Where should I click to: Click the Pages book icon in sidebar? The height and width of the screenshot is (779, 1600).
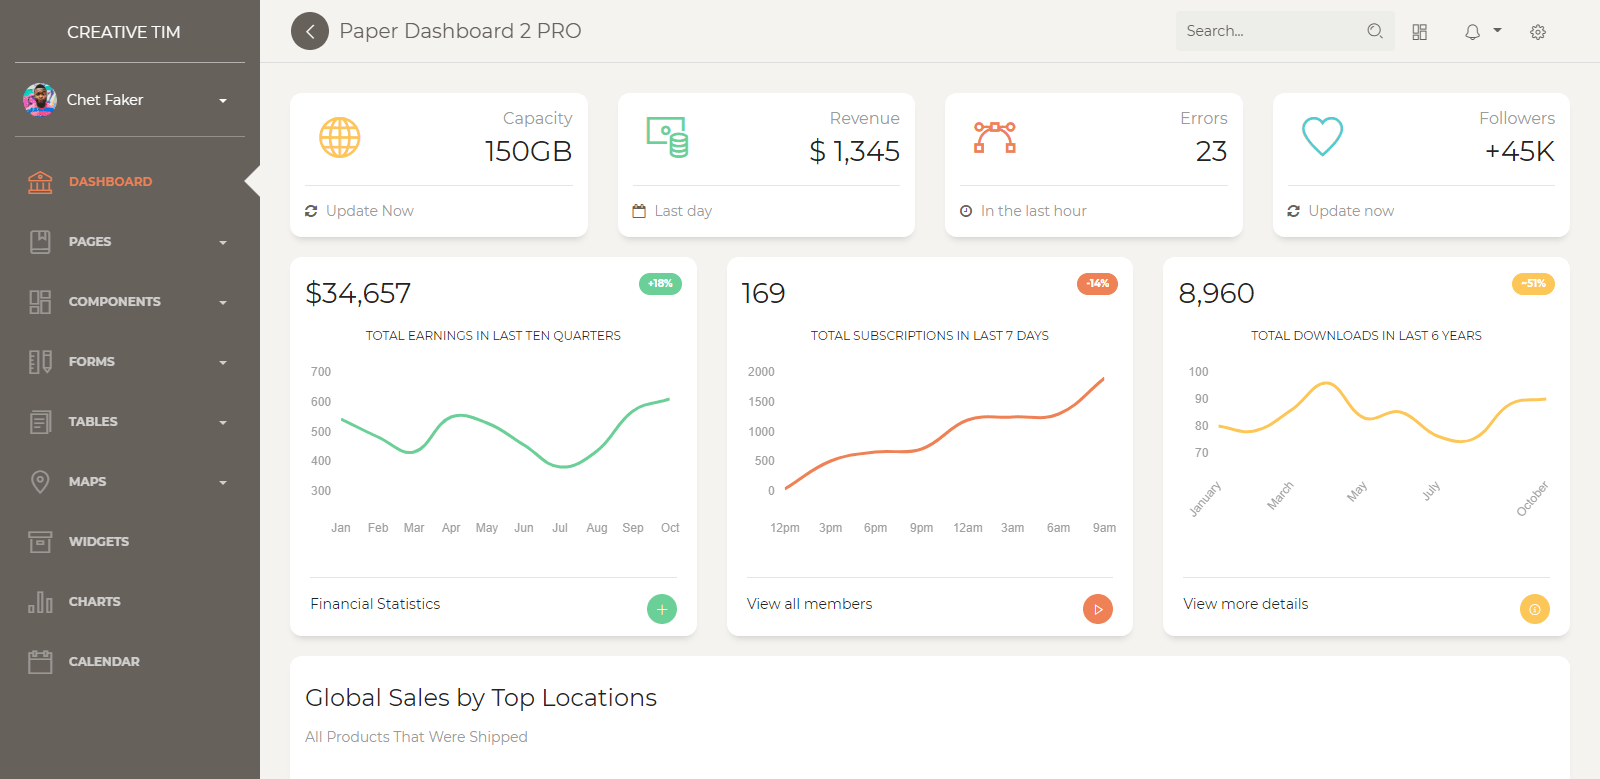pos(40,241)
